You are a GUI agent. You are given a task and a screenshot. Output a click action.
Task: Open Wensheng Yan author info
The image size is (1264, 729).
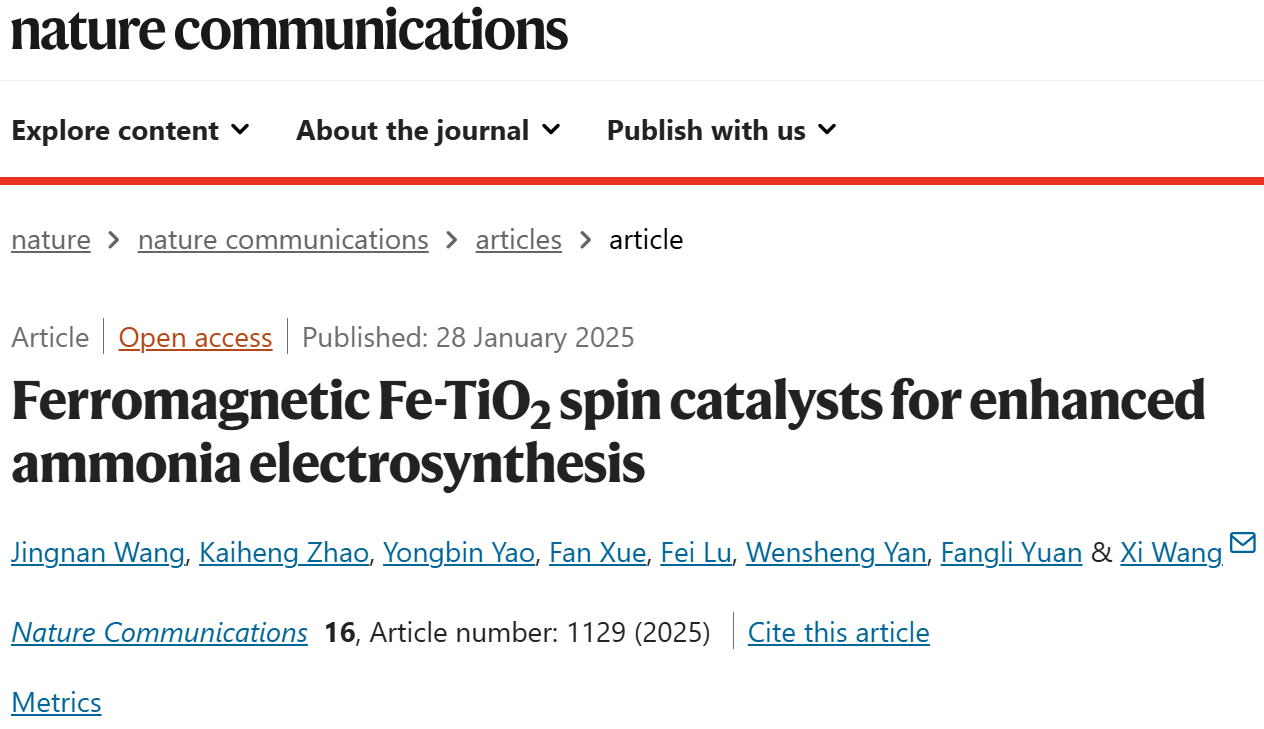836,552
